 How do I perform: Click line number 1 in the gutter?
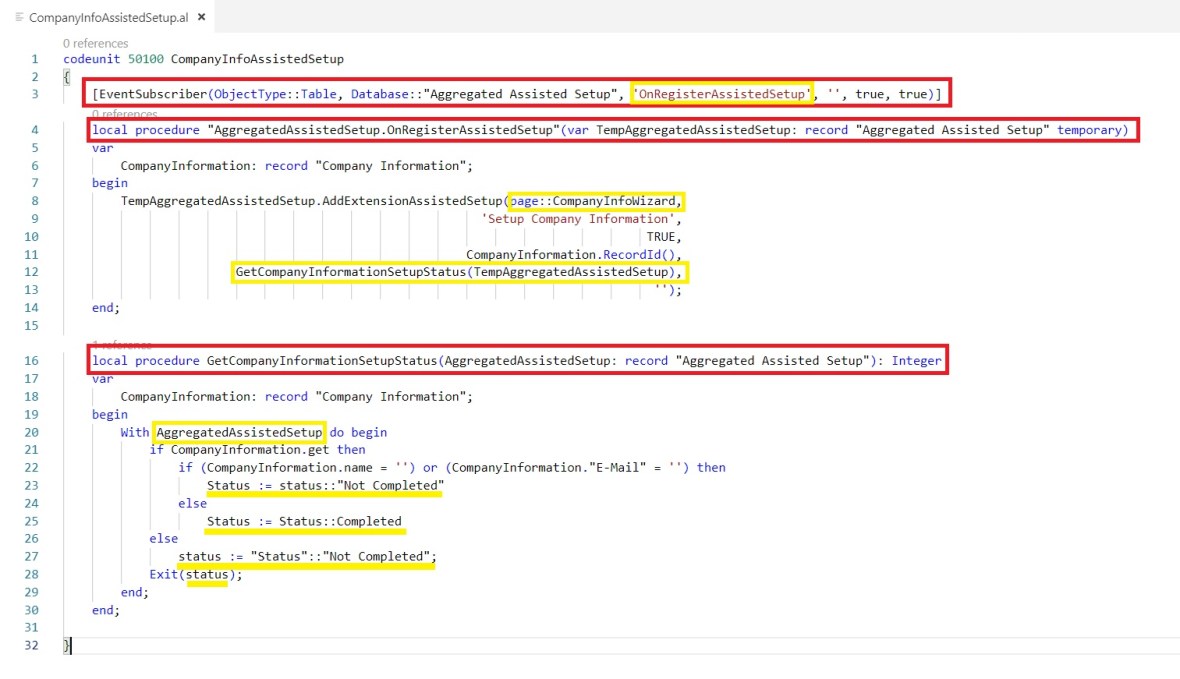[35, 59]
